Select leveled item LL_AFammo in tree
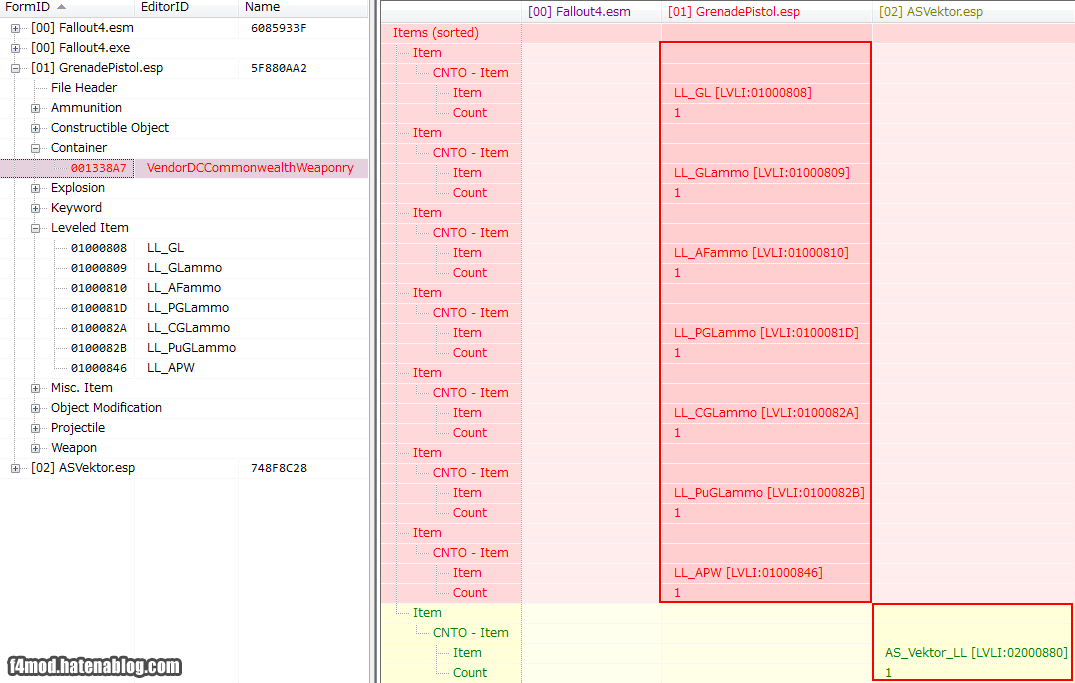 (184, 288)
